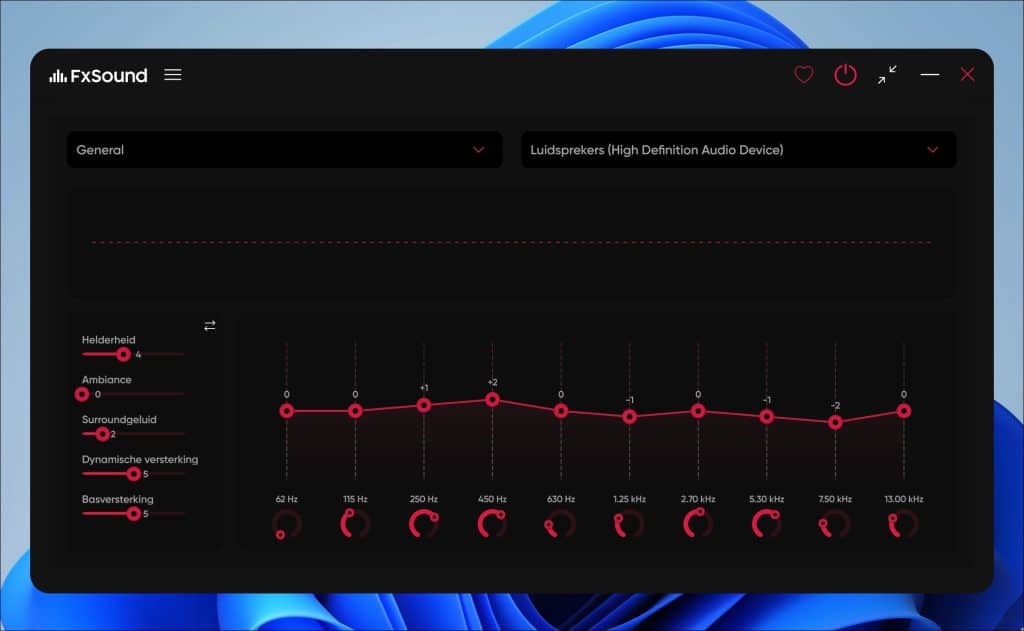This screenshot has height=631, width=1024.
Task: Click the 62 Hz frequency knob
Action: [x=287, y=524]
